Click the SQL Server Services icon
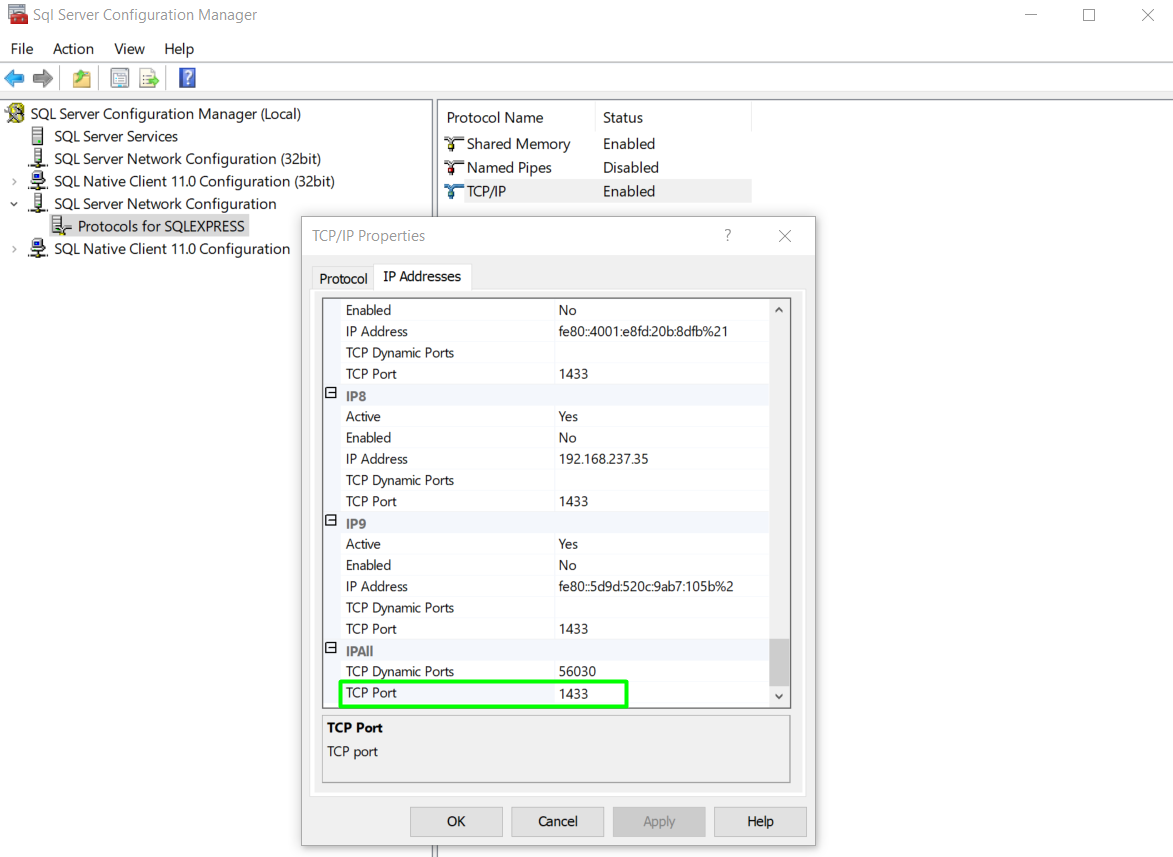This screenshot has width=1173, height=857. (x=37, y=136)
